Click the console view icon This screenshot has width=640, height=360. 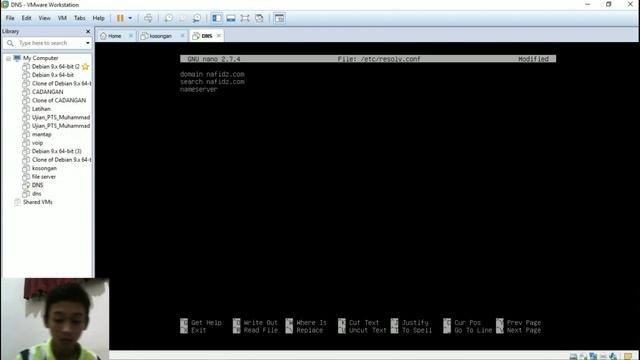[x=280, y=18]
